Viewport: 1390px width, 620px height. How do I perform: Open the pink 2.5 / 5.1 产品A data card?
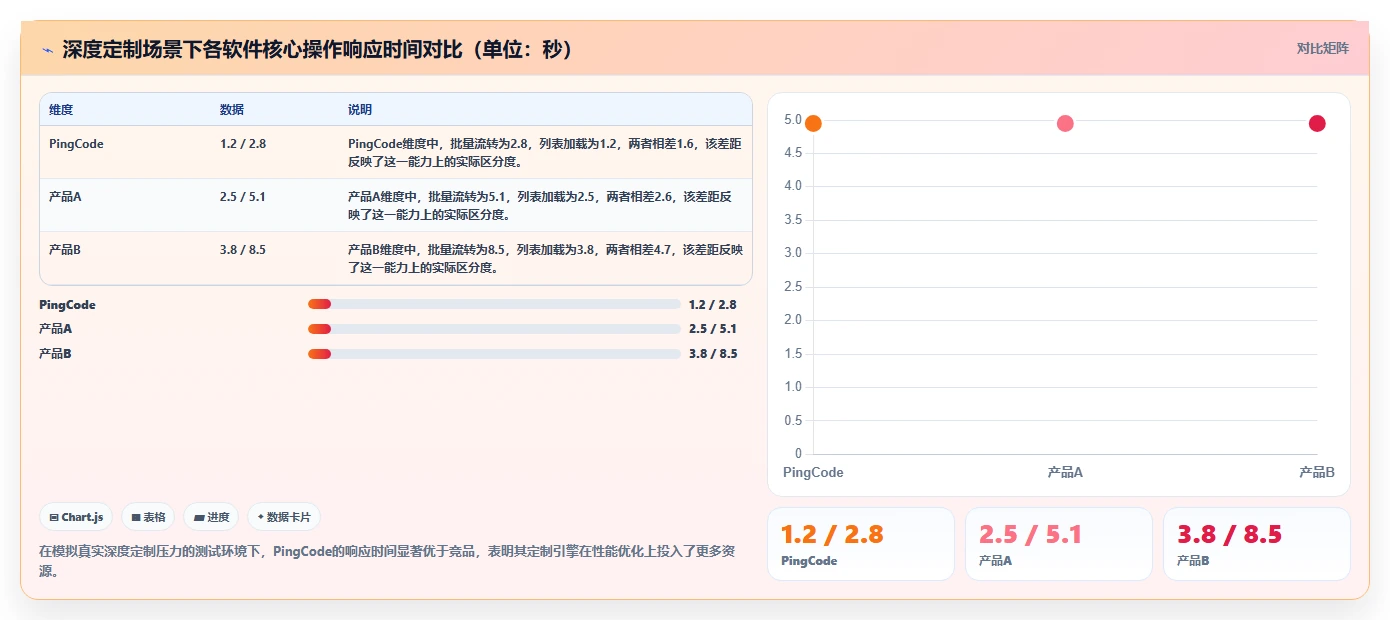[x=1059, y=544]
